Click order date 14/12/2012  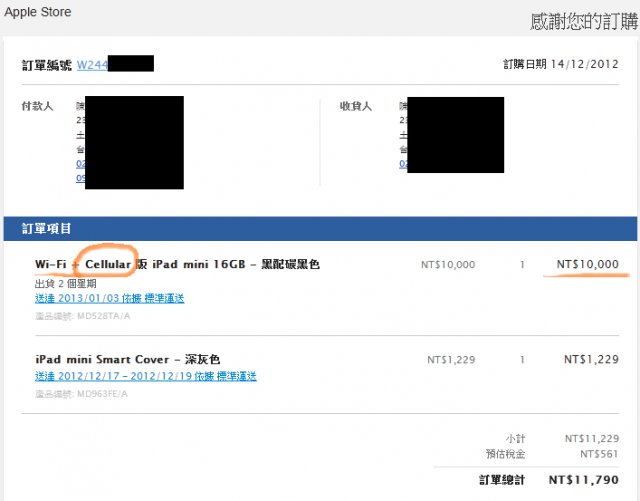click(x=584, y=64)
